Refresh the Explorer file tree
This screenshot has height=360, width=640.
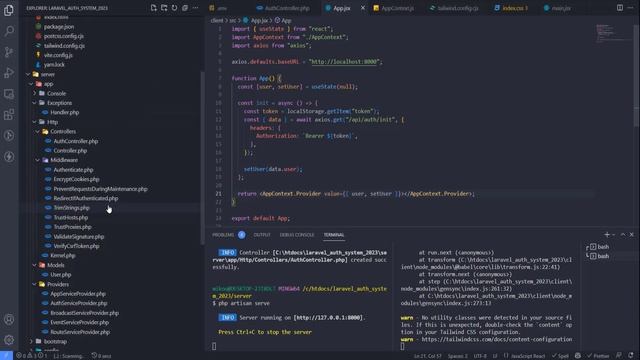pyautogui.click(x=175, y=8)
